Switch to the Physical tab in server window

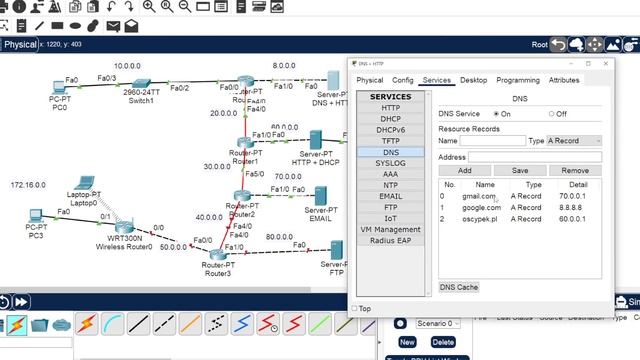tap(370, 80)
